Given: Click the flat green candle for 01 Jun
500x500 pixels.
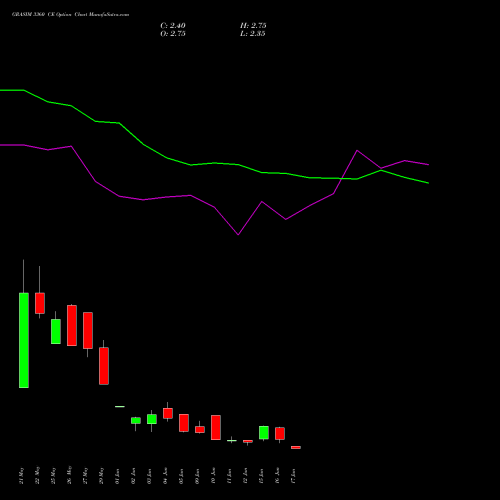Looking at the screenshot, I should point(120,406).
